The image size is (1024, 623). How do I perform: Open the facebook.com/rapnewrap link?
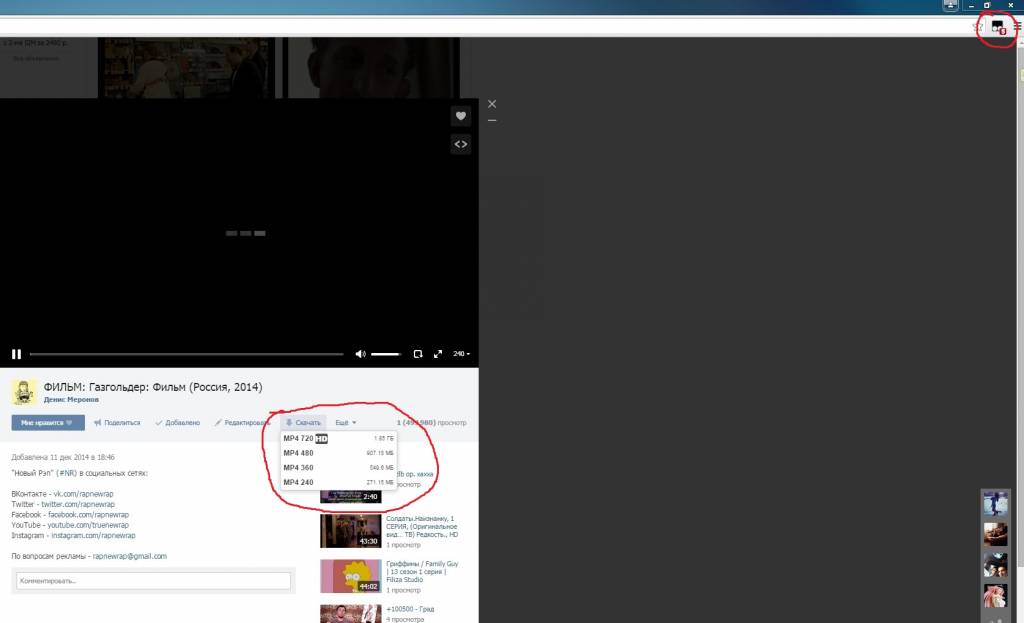pos(88,515)
